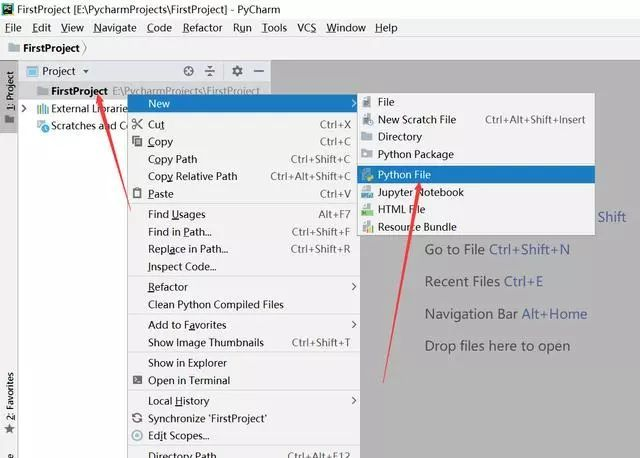Open the Refactor menu in menu bar
This screenshot has width=640, height=458.
pyautogui.click(x=202, y=28)
